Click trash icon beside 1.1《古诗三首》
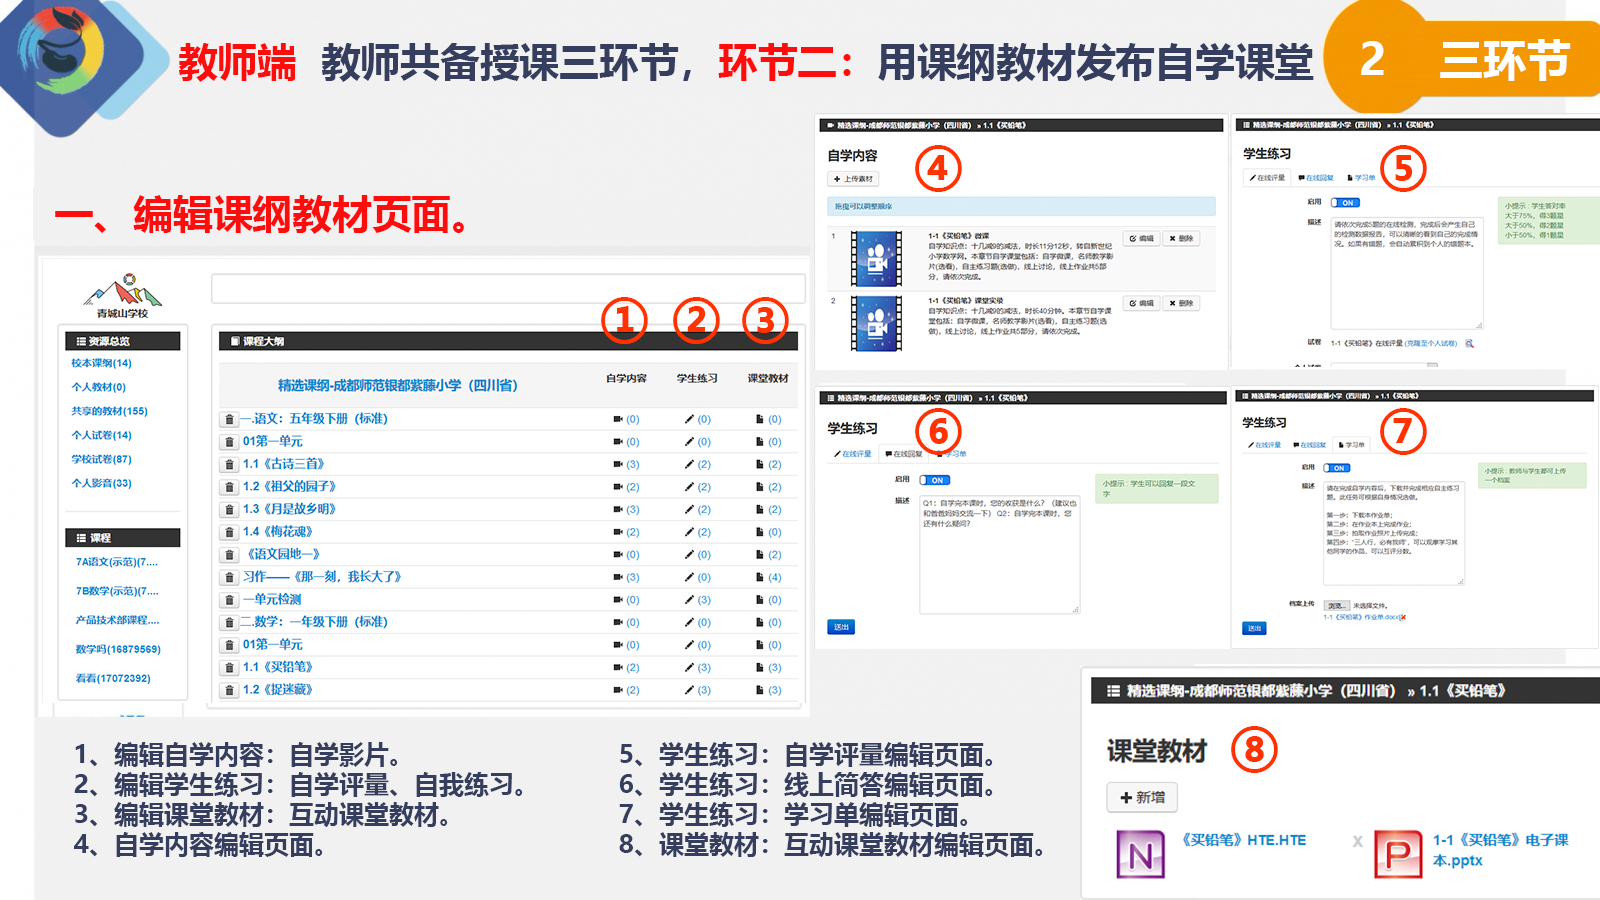This screenshot has height=900, width=1600. click(229, 465)
